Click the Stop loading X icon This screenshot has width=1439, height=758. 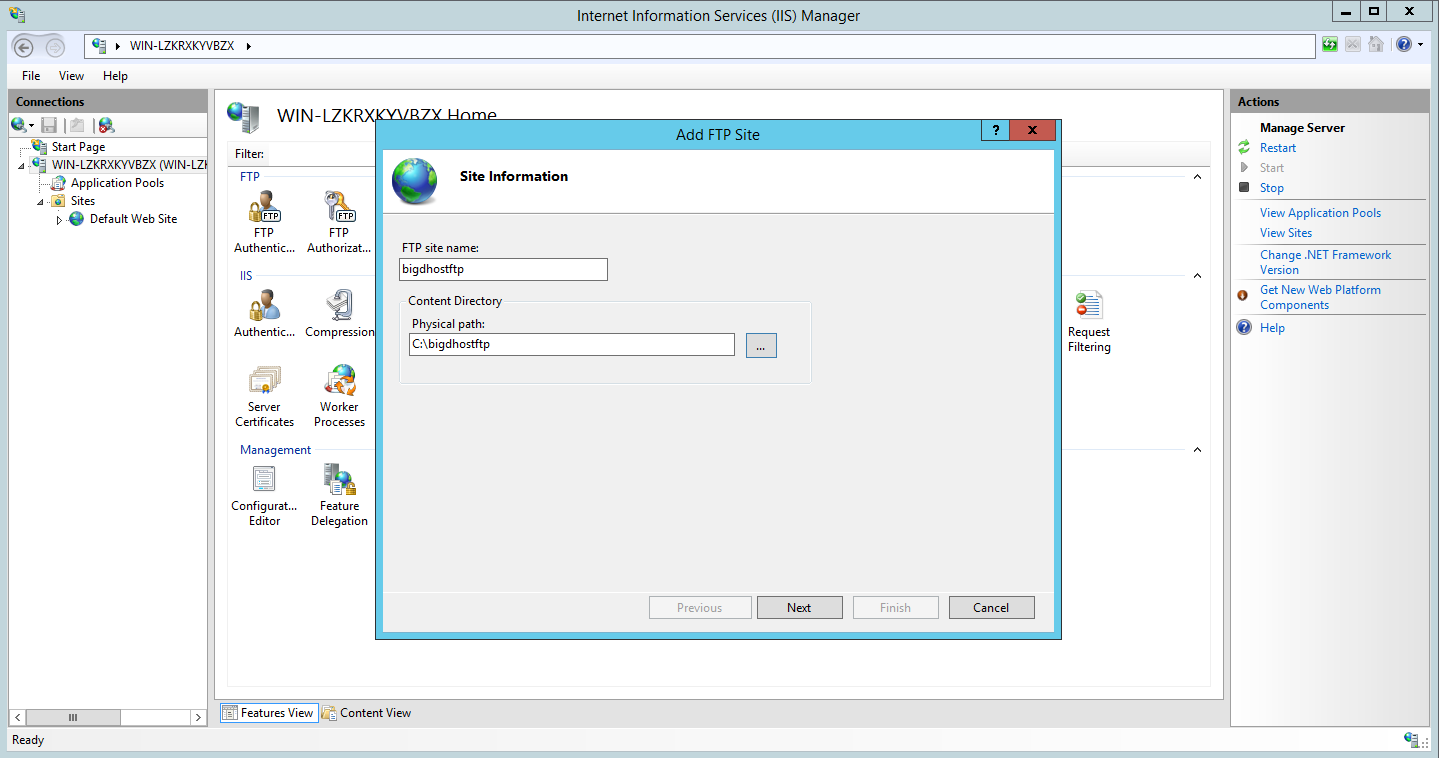[1353, 45]
